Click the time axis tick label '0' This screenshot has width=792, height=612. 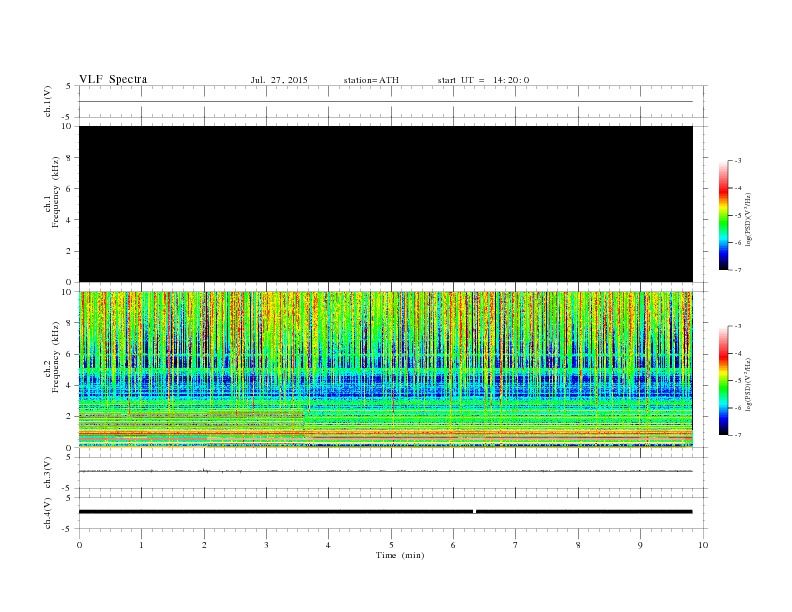pos(79,545)
